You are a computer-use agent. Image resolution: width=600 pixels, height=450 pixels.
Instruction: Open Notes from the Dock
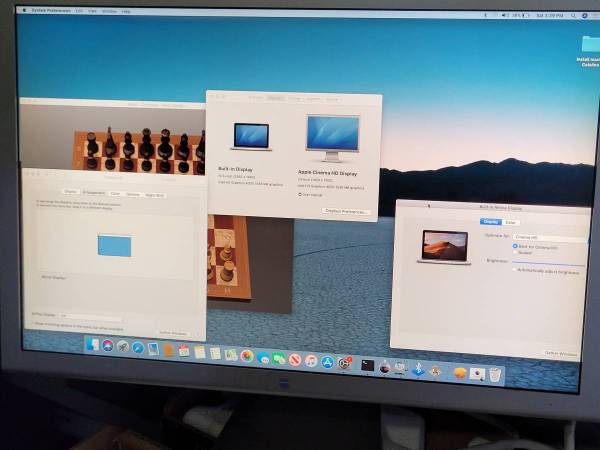(200, 352)
